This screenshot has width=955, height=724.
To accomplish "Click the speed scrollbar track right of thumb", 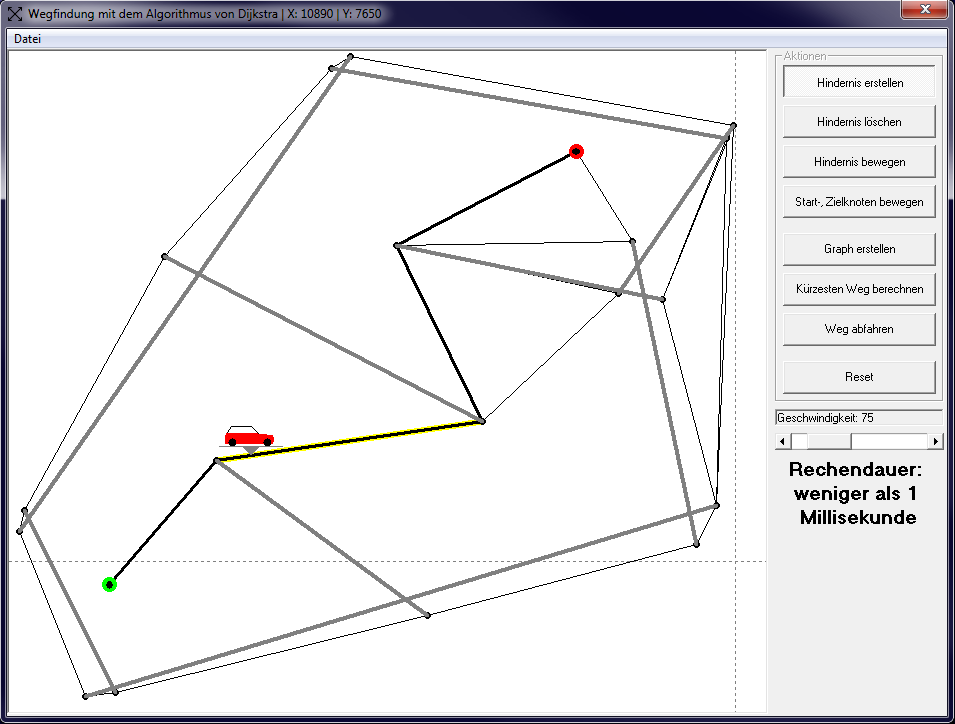I will (x=889, y=441).
